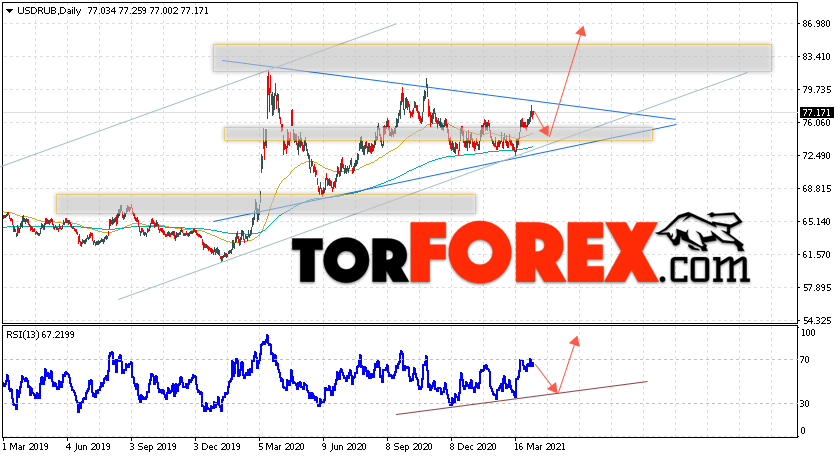Image resolution: width=838 pixels, height=458 pixels.
Task: Select price level 86.980 on scale
Action: tap(816, 24)
